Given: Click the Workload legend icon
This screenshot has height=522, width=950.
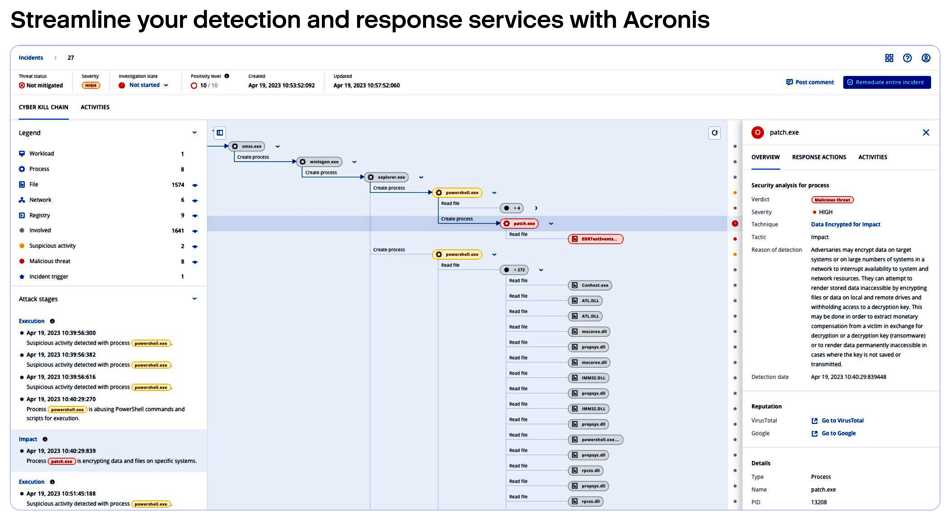Looking at the screenshot, I should pyautogui.click(x=22, y=154).
